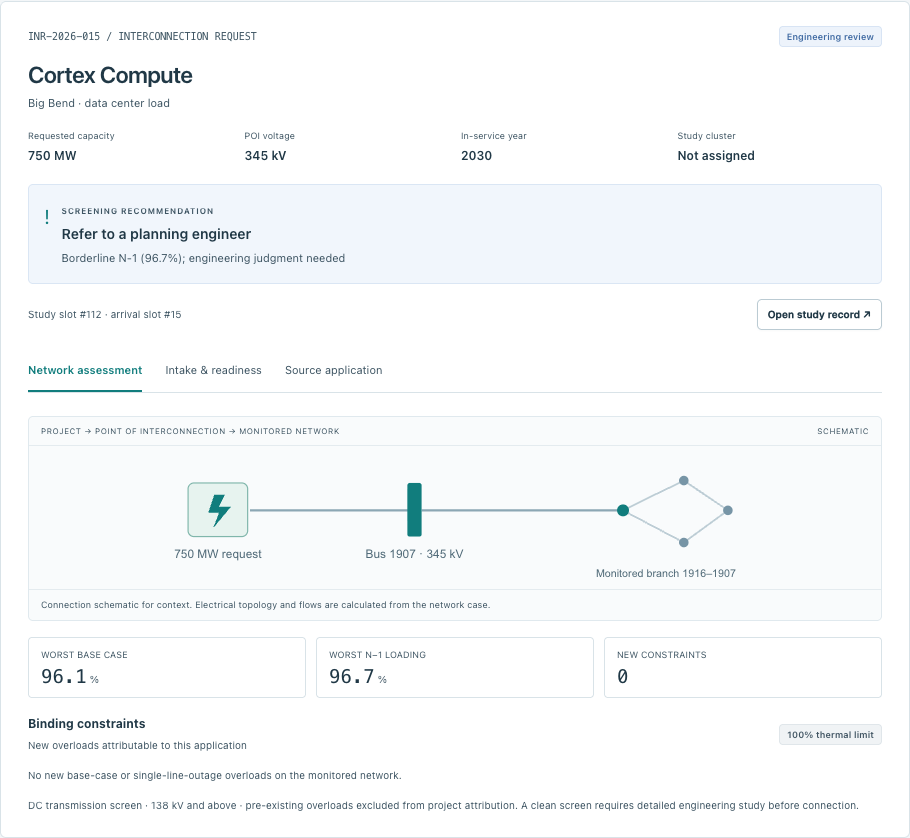The height and width of the screenshot is (838, 910).
Task: Click 'DC transmission screen · 138 kV' footnote
Action: (443, 806)
